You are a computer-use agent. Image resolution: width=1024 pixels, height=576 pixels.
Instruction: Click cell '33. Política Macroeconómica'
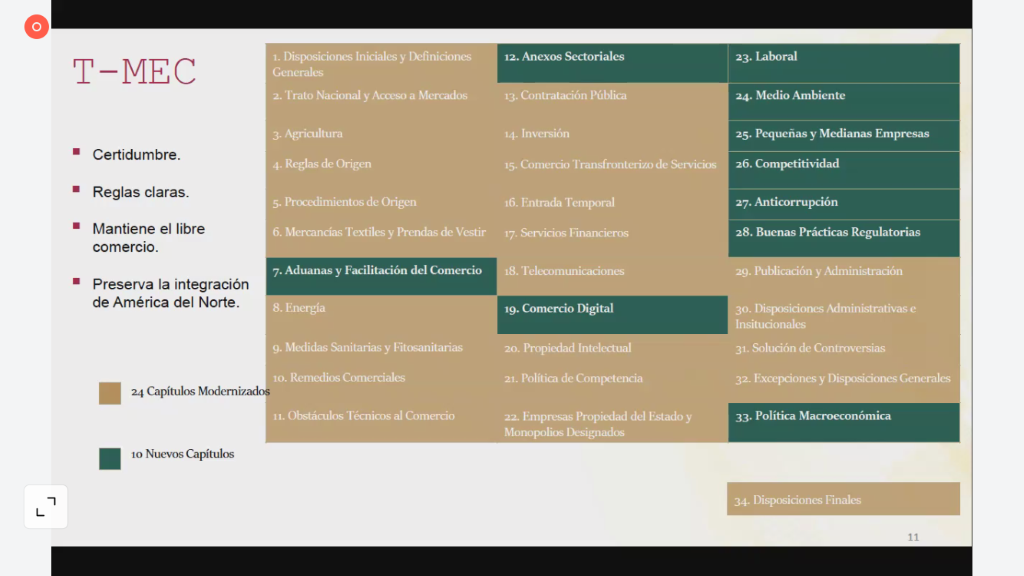pyautogui.click(x=844, y=423)
